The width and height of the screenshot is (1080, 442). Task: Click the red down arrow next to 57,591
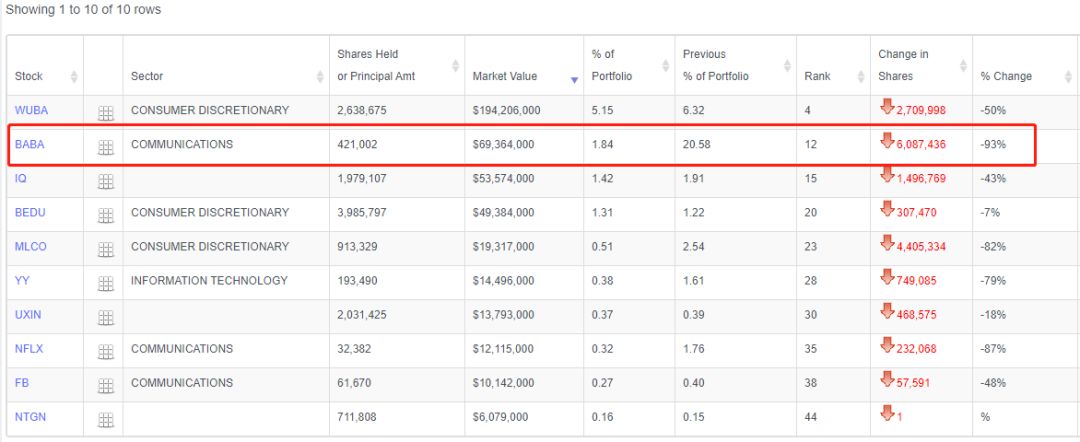886,379
